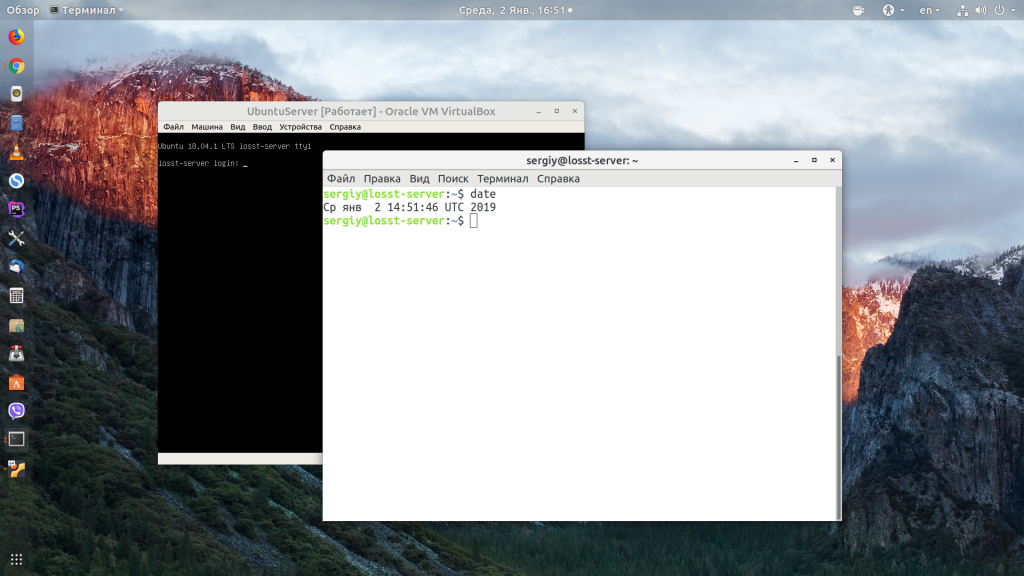Launch PhpStorm from the dock
Viewport: 1024px width, 576px height.
coord(16,209)
